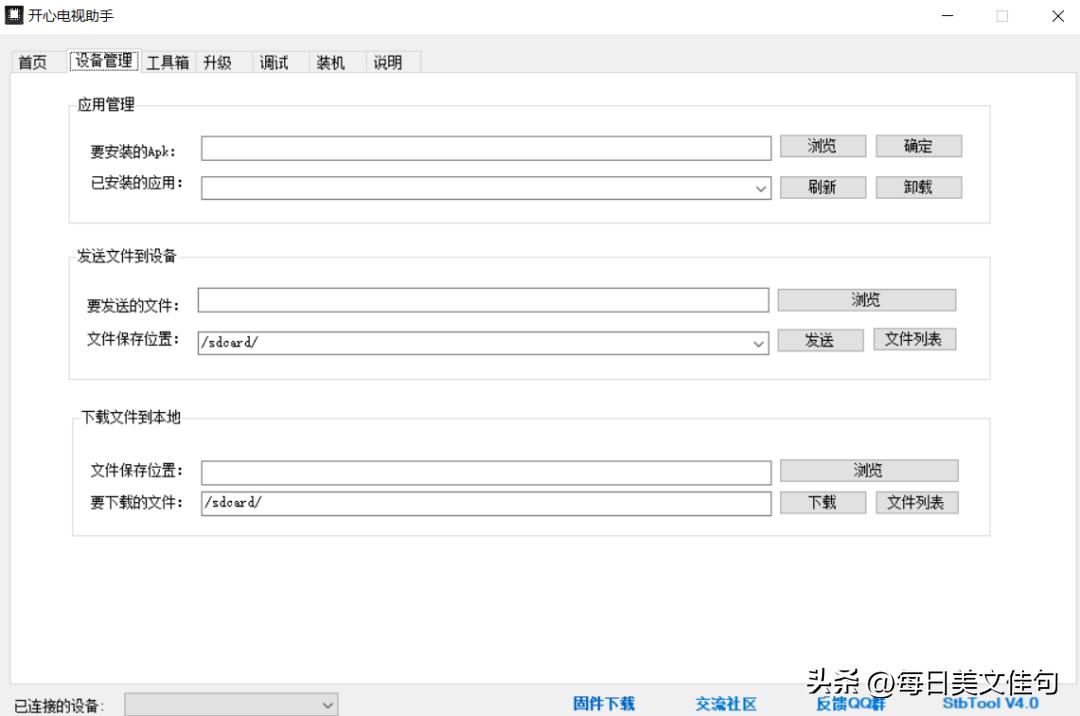Click the 卸载 button
The image size is (1080, 716).
tap(918, 187)
